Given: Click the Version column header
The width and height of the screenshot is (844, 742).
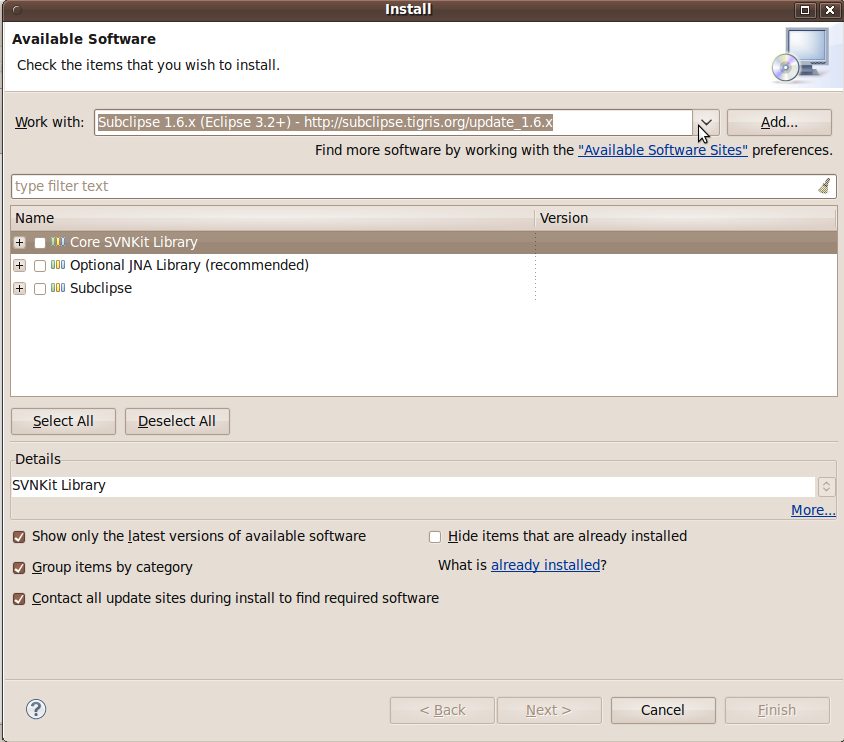Looking at the screenshot, I should [685, 218].
